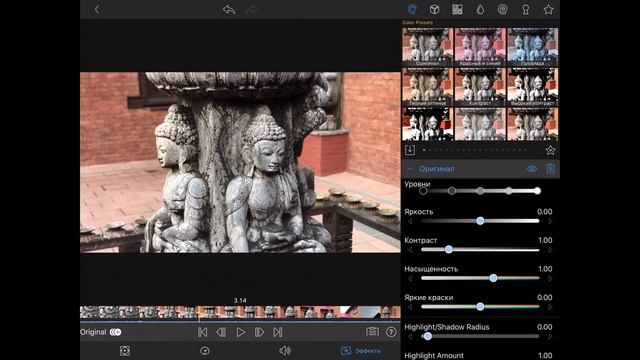Save the current settings as preset

pyautogui.click(x=410, y=150)
